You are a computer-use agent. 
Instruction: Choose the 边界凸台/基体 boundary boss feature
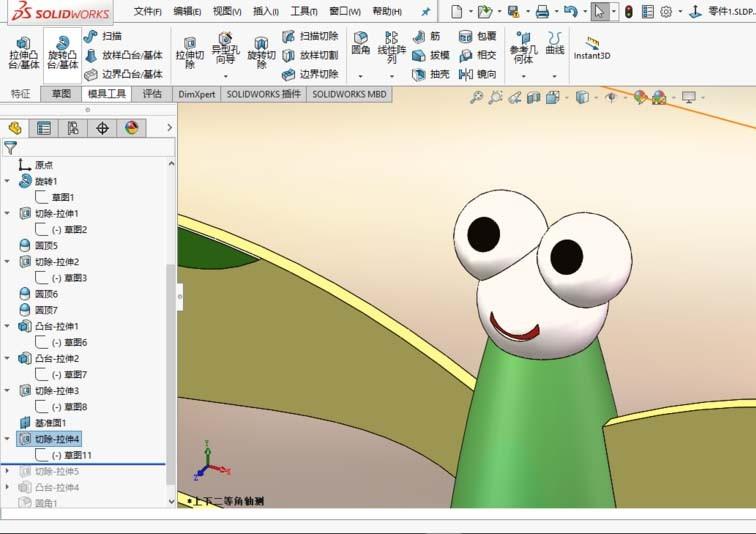point(123,74)
